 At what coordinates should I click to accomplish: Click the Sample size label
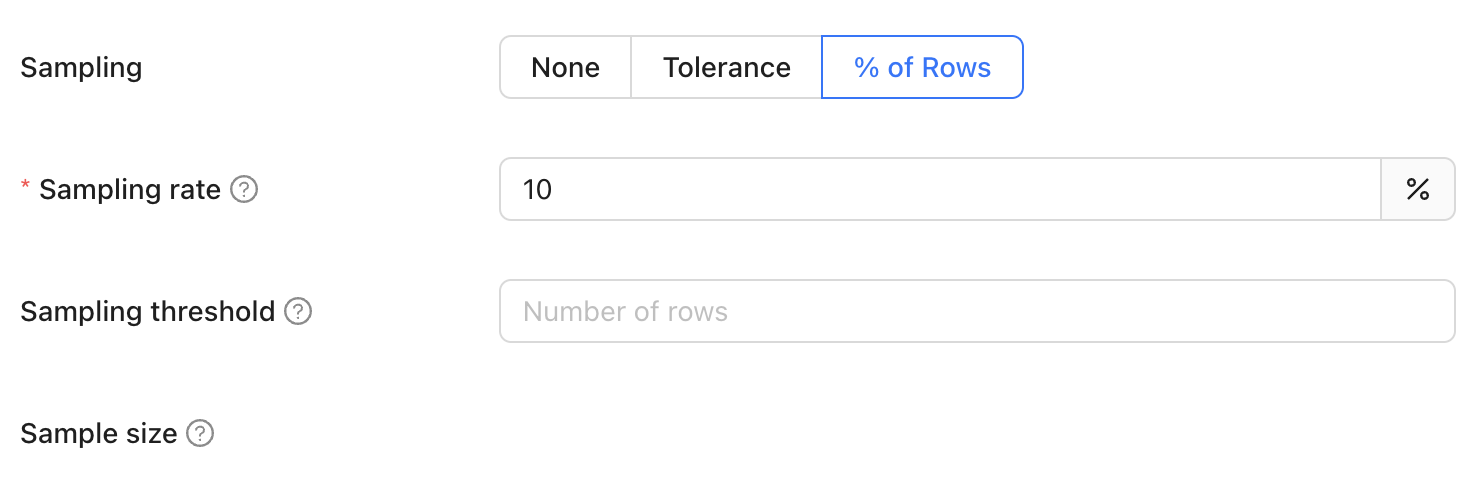tap(99, 433)
